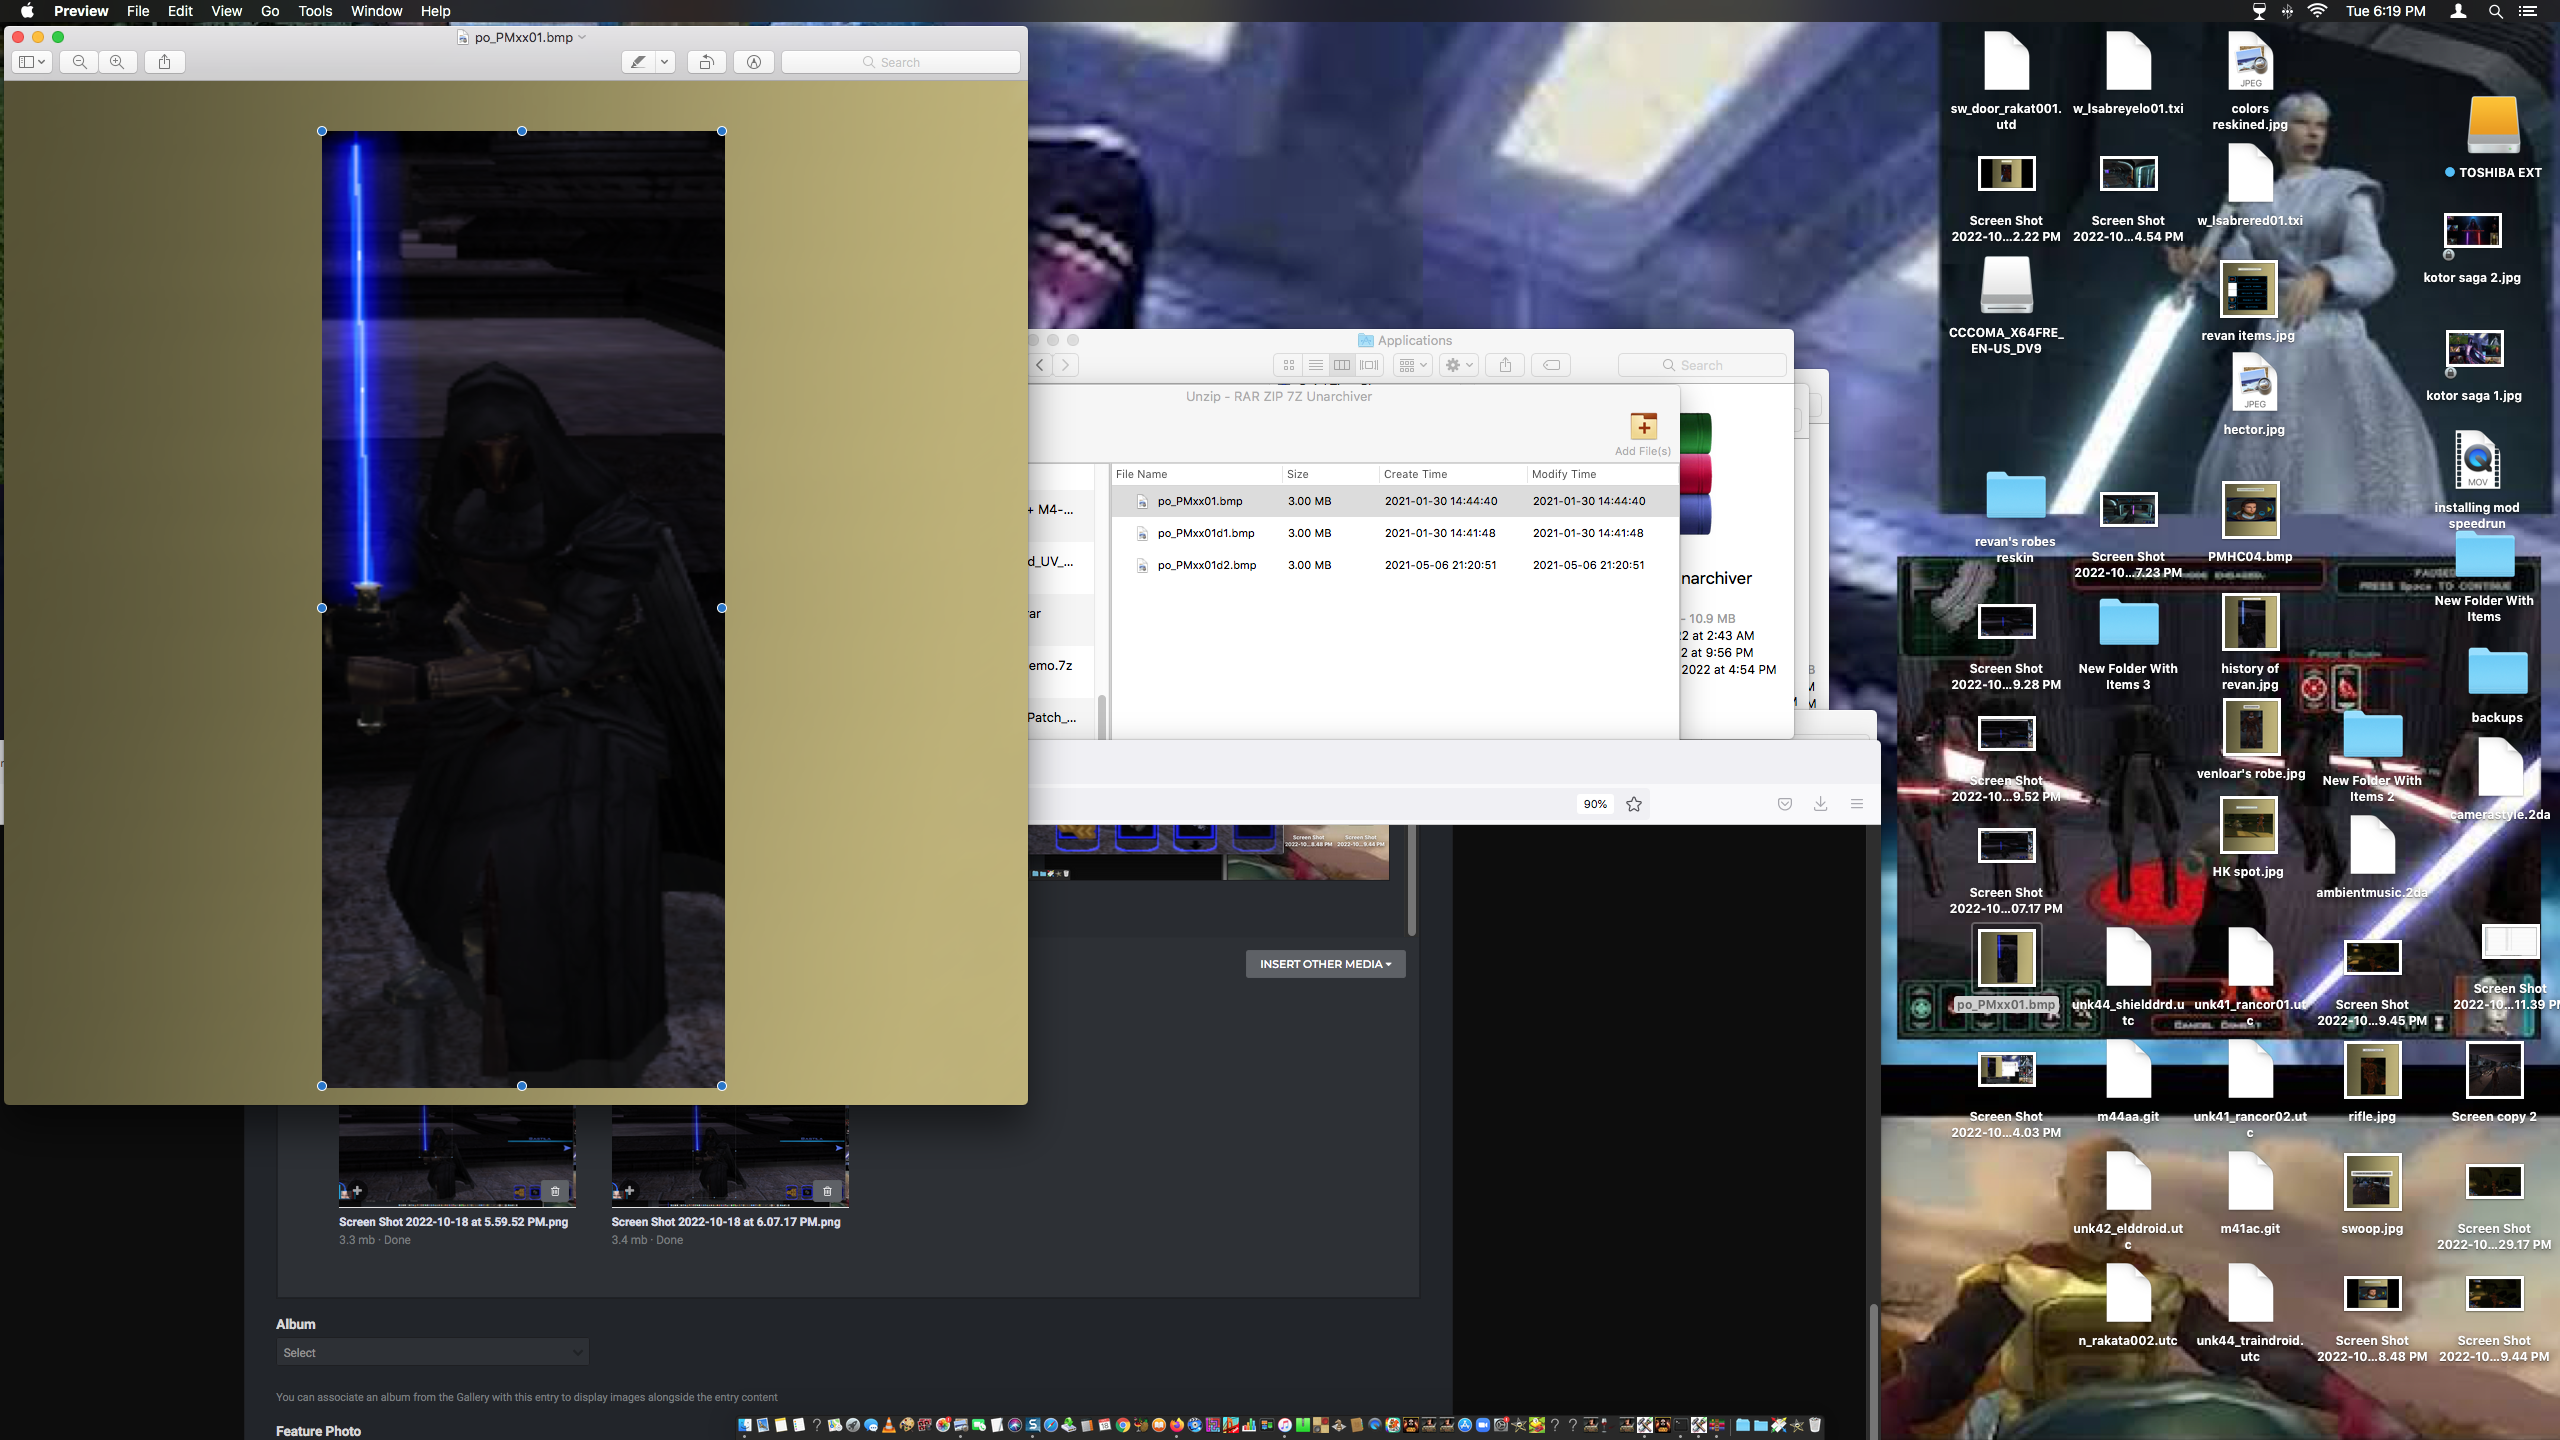Viewport: 2560px width, 1440px height.
Task: Open the Edit menu
Action: tap(180, 11)
